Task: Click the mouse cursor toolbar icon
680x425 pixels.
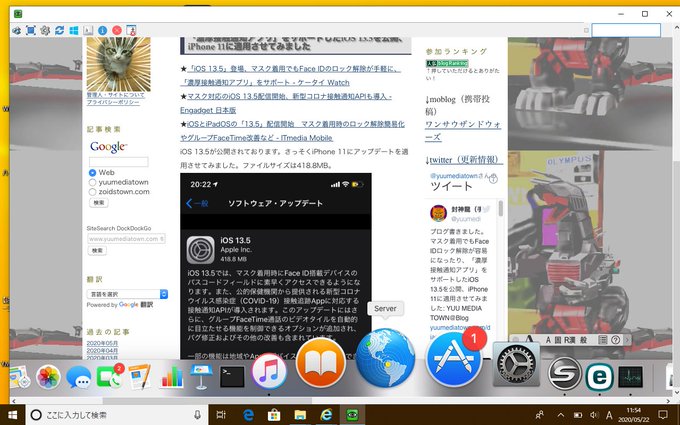Action: point(88,30)
